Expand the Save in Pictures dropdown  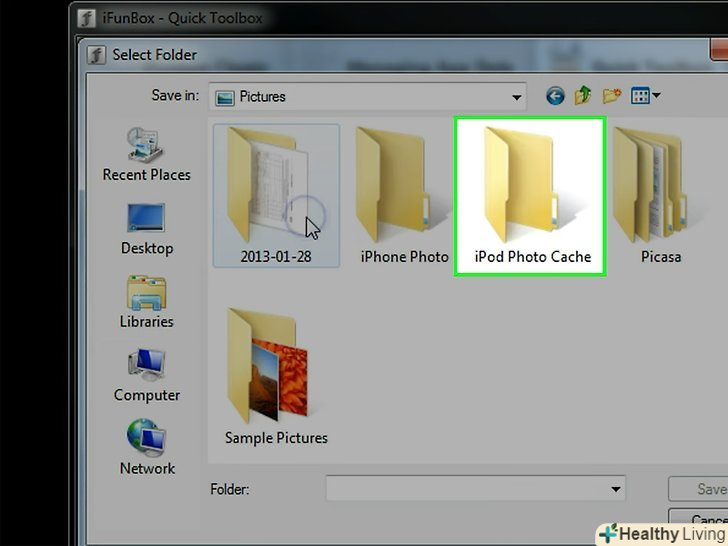(x=516, y=97)
